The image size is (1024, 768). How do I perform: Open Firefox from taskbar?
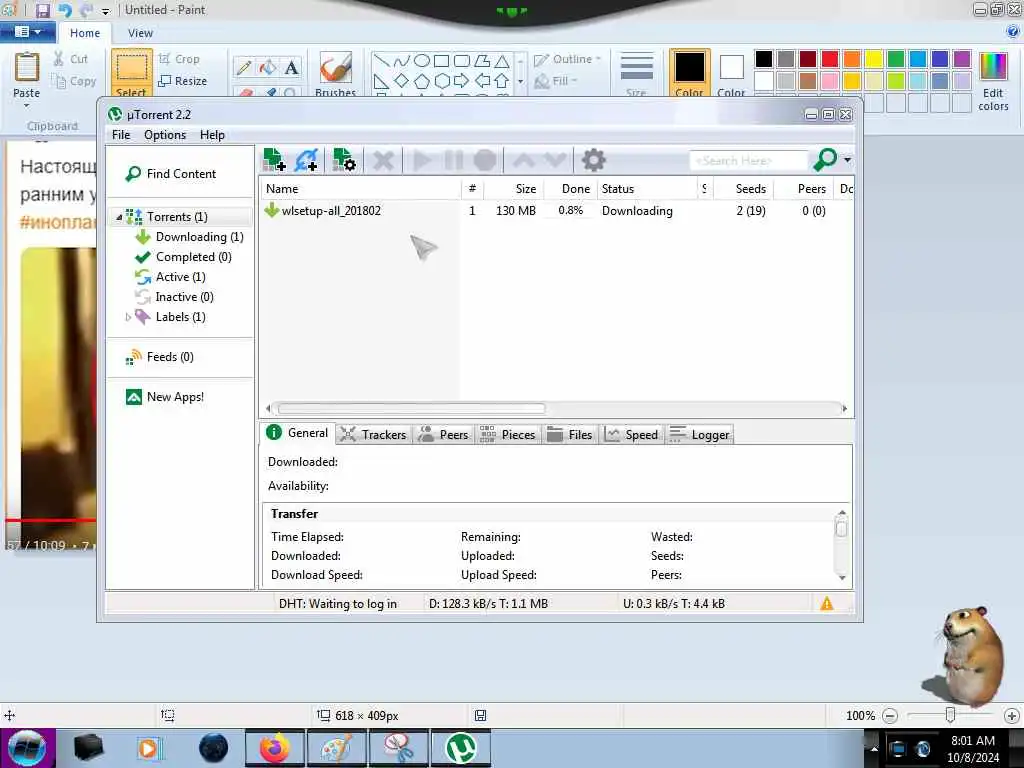[274, 748]
